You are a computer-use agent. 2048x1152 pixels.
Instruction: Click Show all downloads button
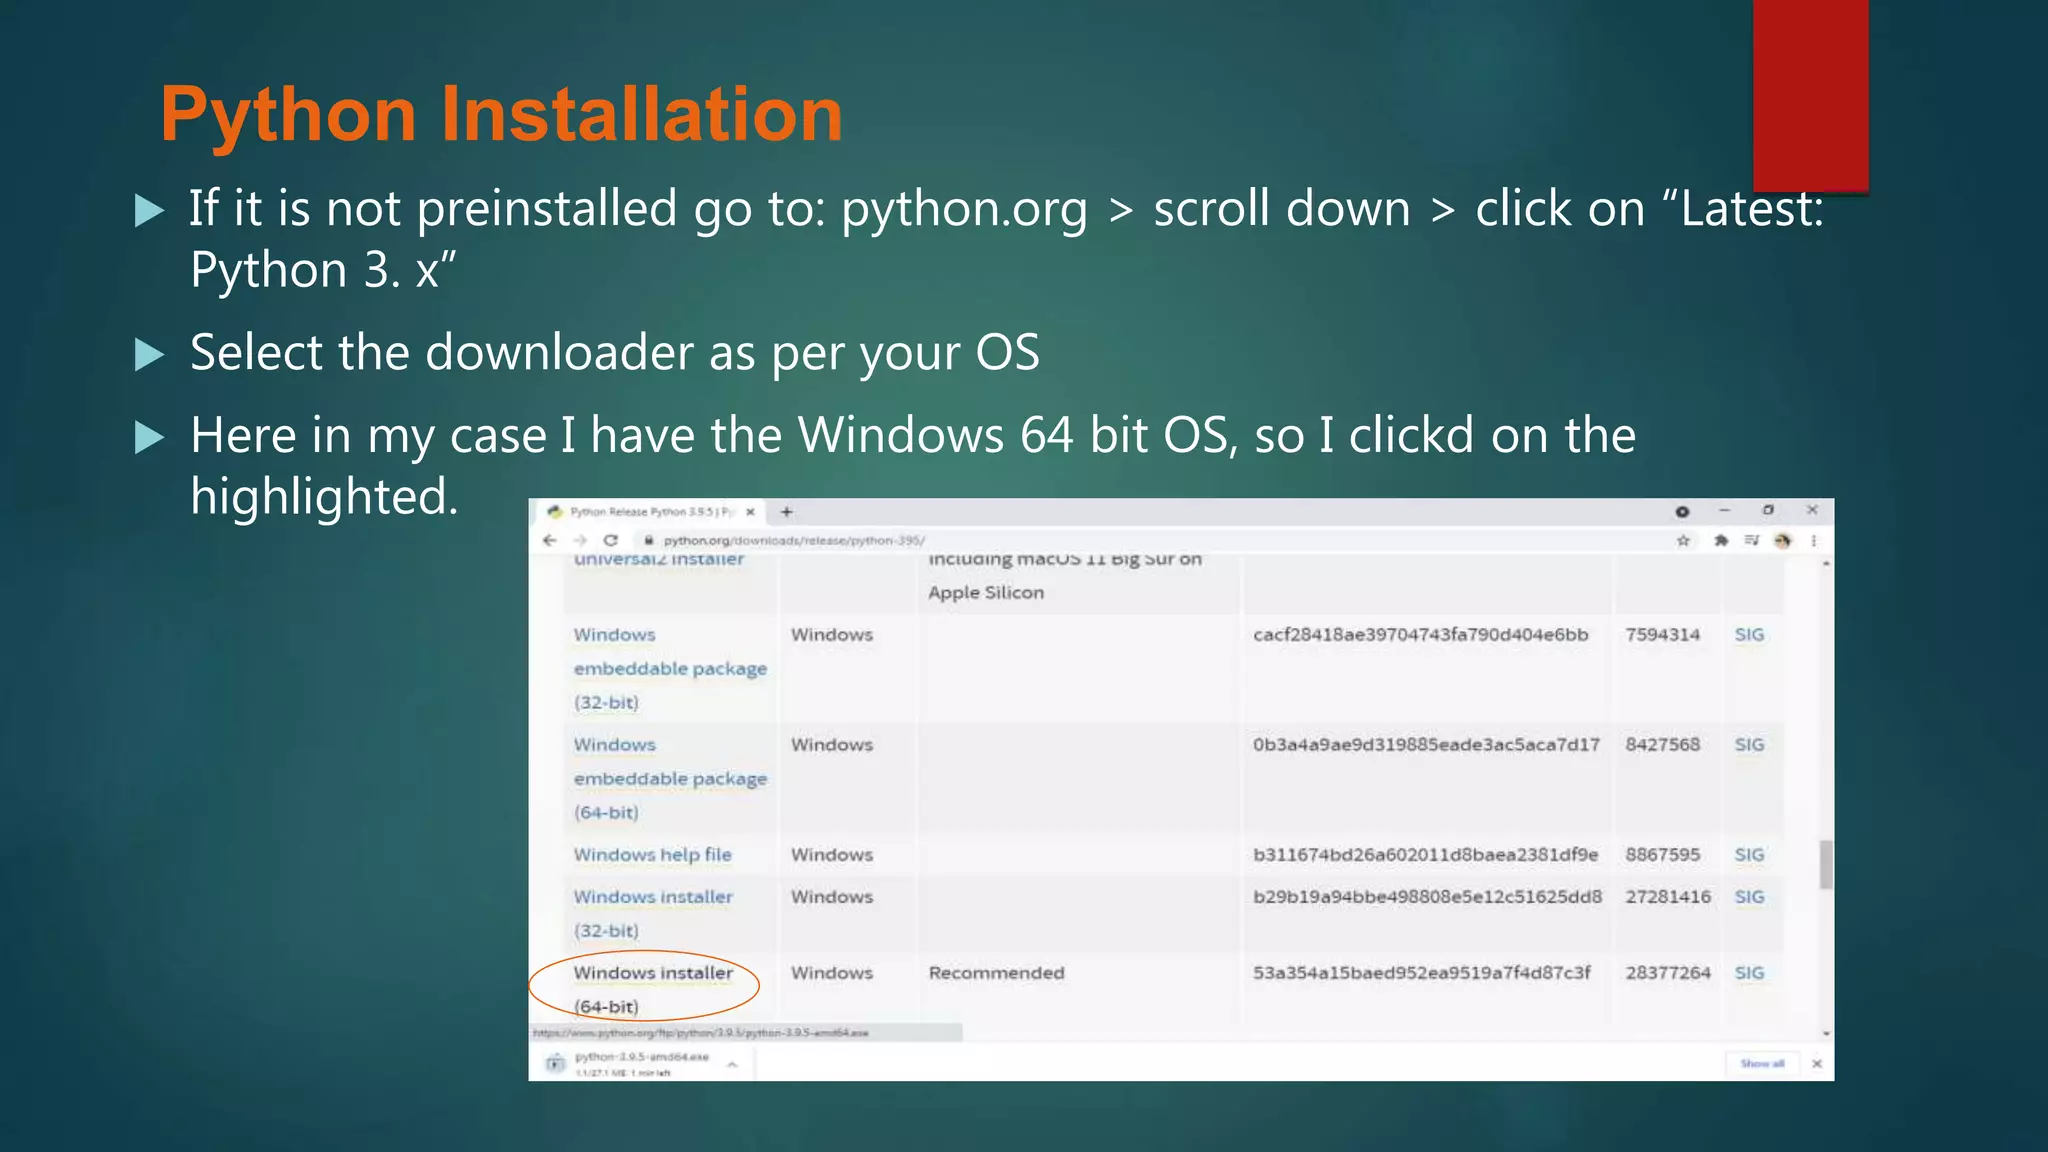click(x=1762, y=1064)
